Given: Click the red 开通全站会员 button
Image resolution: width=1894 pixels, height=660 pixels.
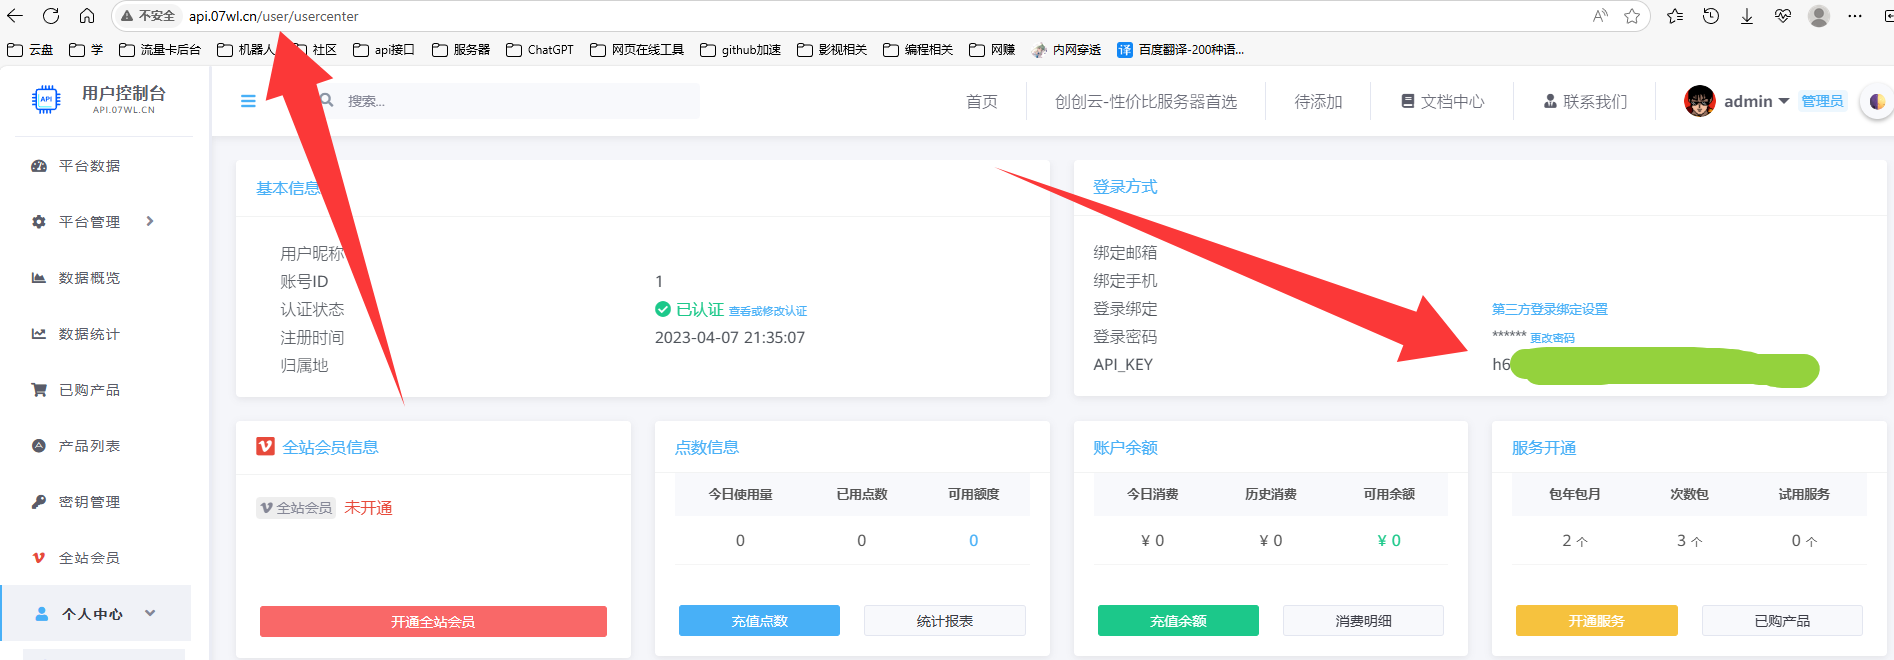Looking at the screenshot, I should pos(433,621).
